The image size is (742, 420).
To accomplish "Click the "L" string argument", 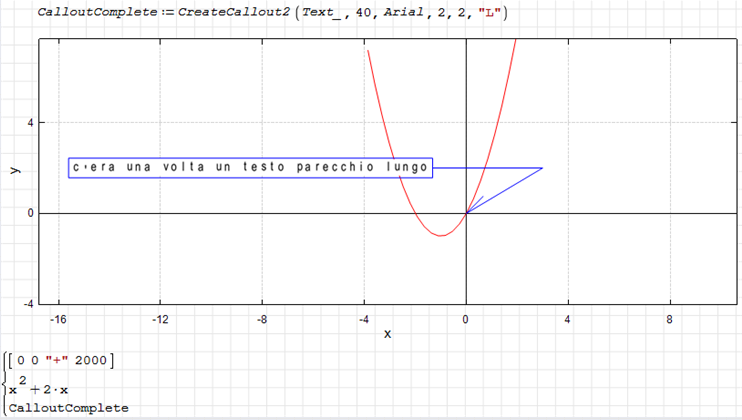I will pyautogui.click(x=491, y=13).
